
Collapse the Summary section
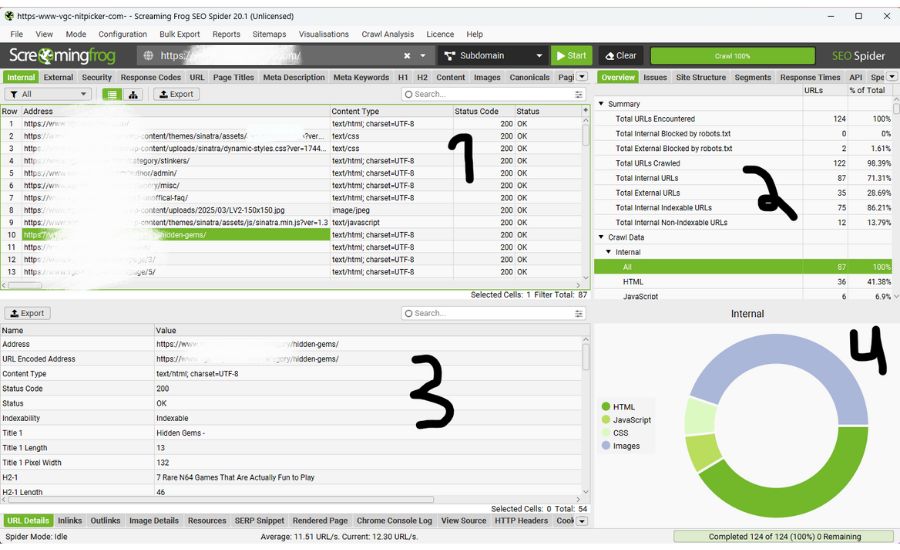pos(602,104)
